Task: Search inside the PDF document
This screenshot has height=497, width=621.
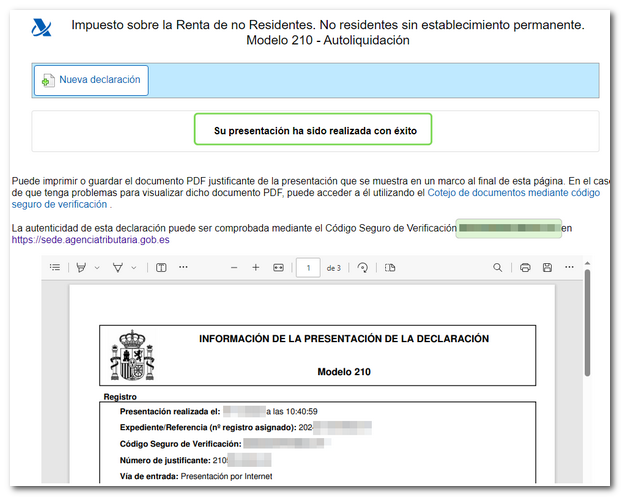Action: tap(498, 268)
